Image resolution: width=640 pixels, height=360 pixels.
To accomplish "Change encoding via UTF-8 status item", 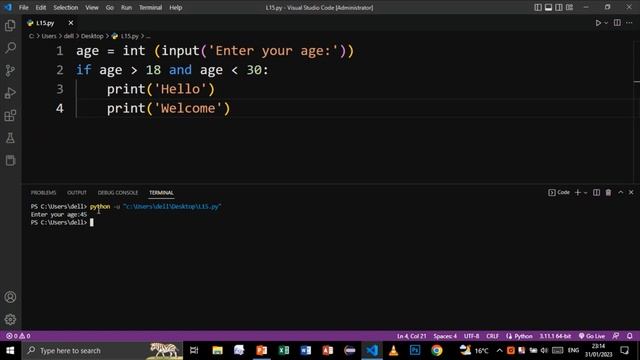I will tap(471, 336).
